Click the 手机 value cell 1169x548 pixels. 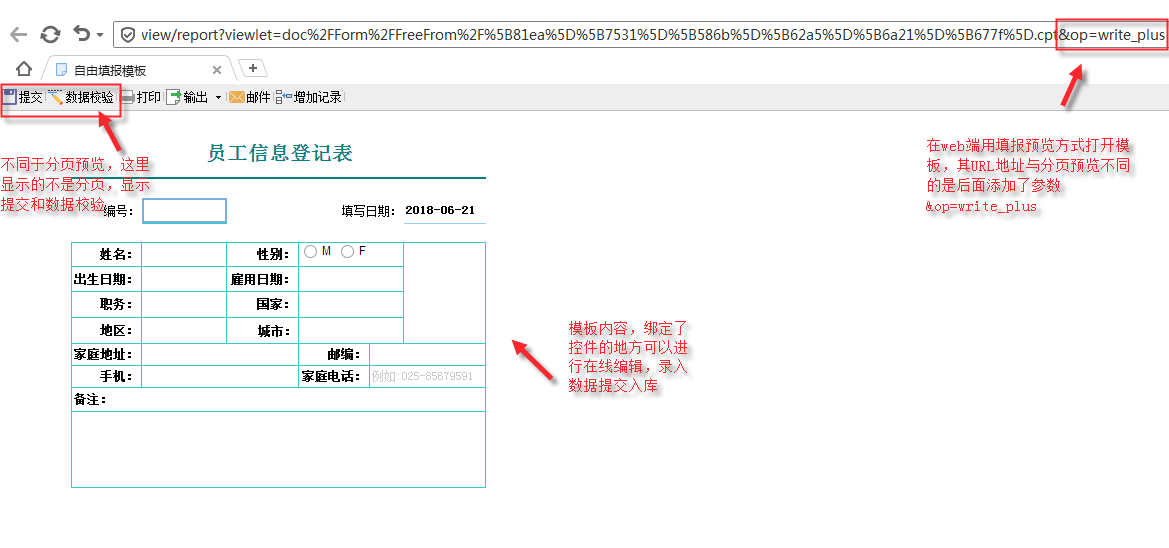click(220, 377)
